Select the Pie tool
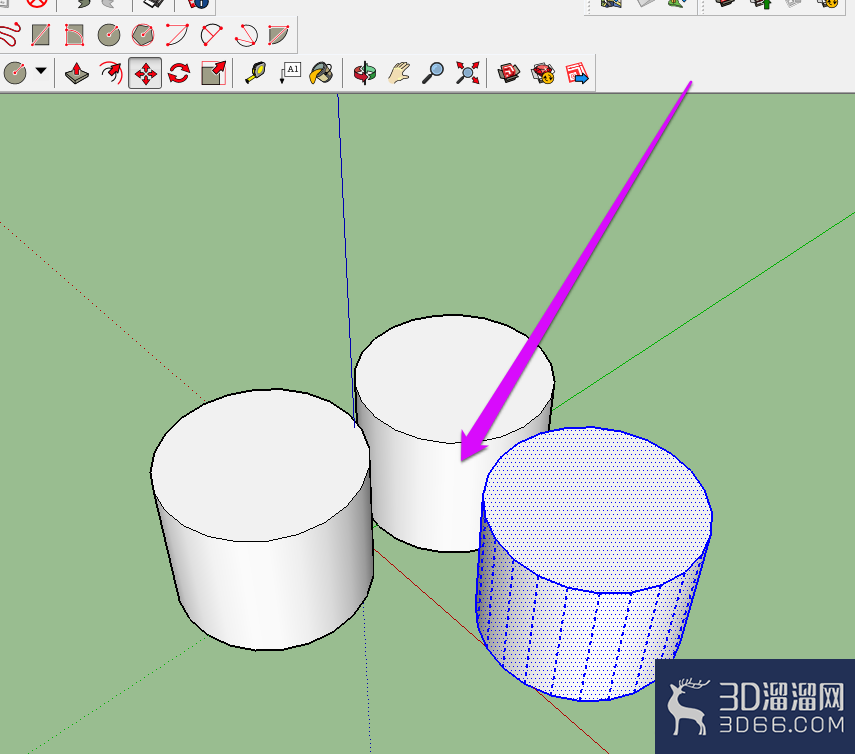The height and width of the screenshot is (754, 855). coord(279,35)
